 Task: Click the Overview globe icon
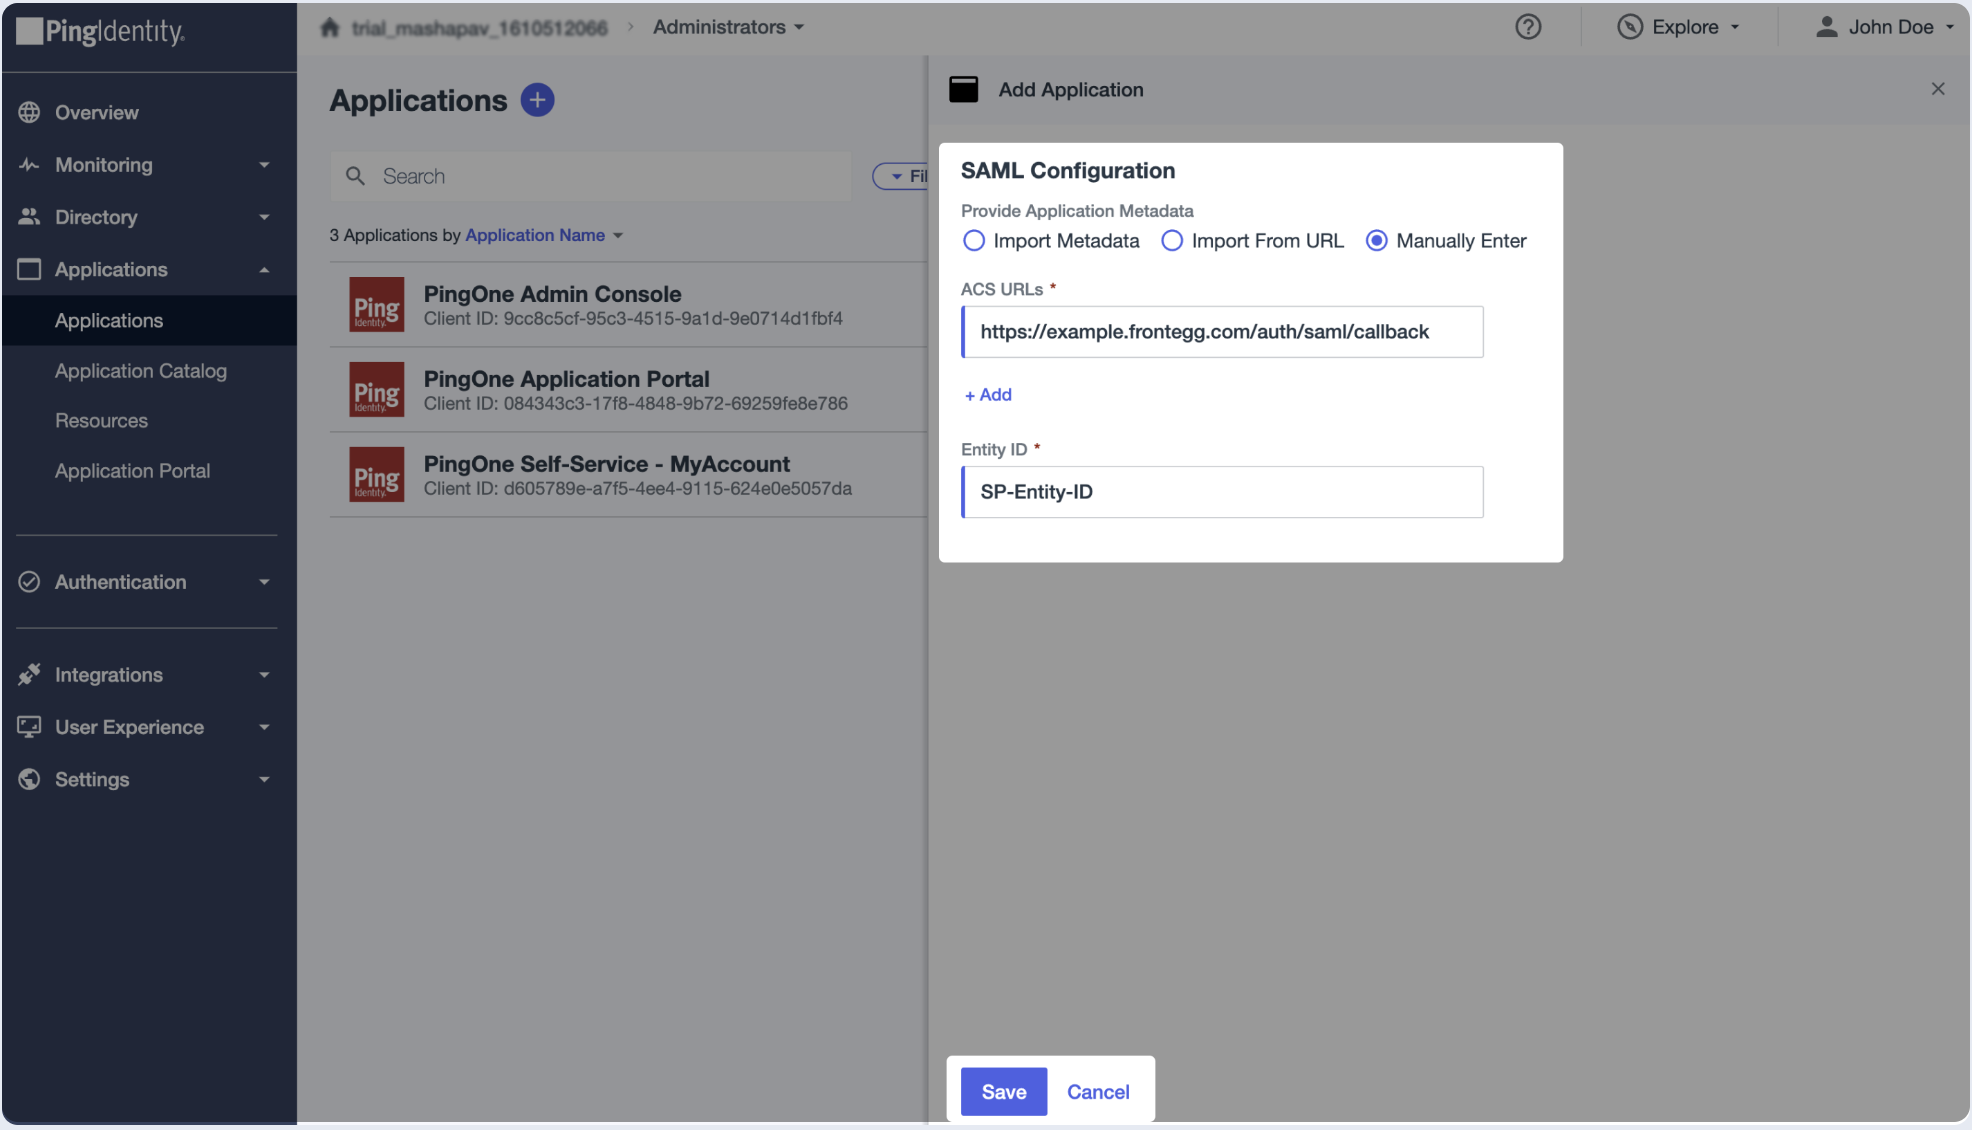tap(29, 112)
